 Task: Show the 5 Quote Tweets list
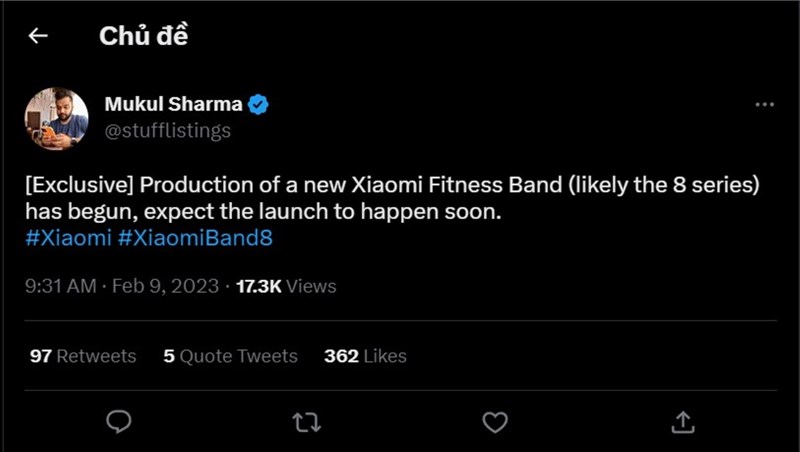click(231, 356)
